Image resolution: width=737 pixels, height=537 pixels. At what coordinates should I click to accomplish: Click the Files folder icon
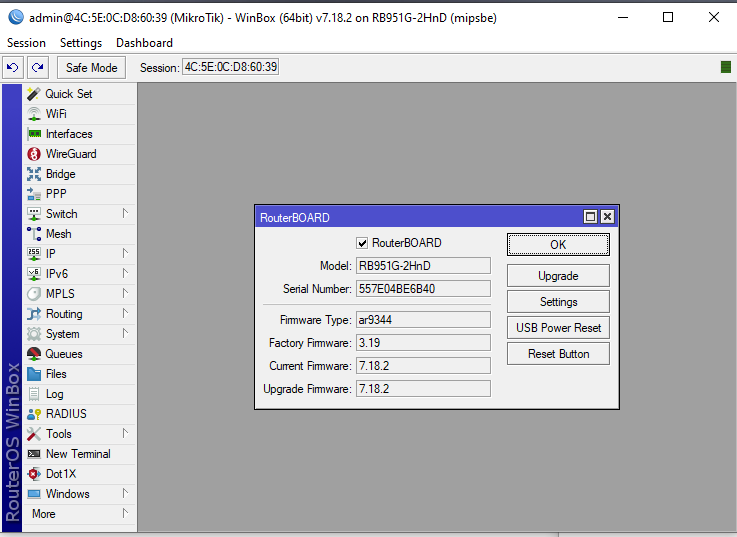[x=34, y=374]
